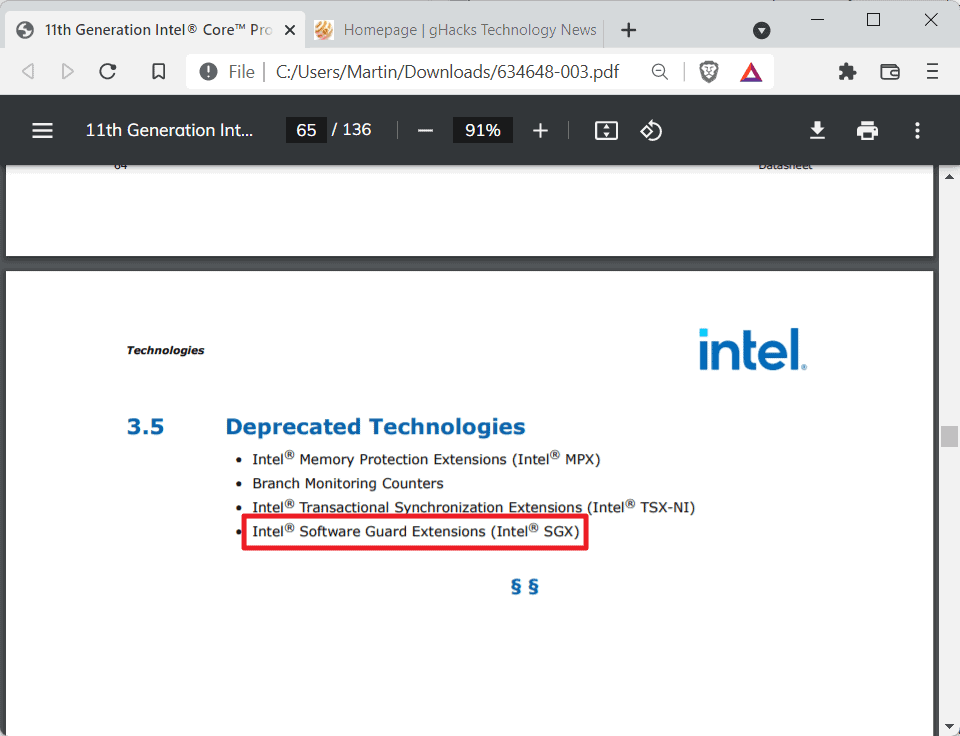Toggle fit-to-page view mode

coord(605,130)
